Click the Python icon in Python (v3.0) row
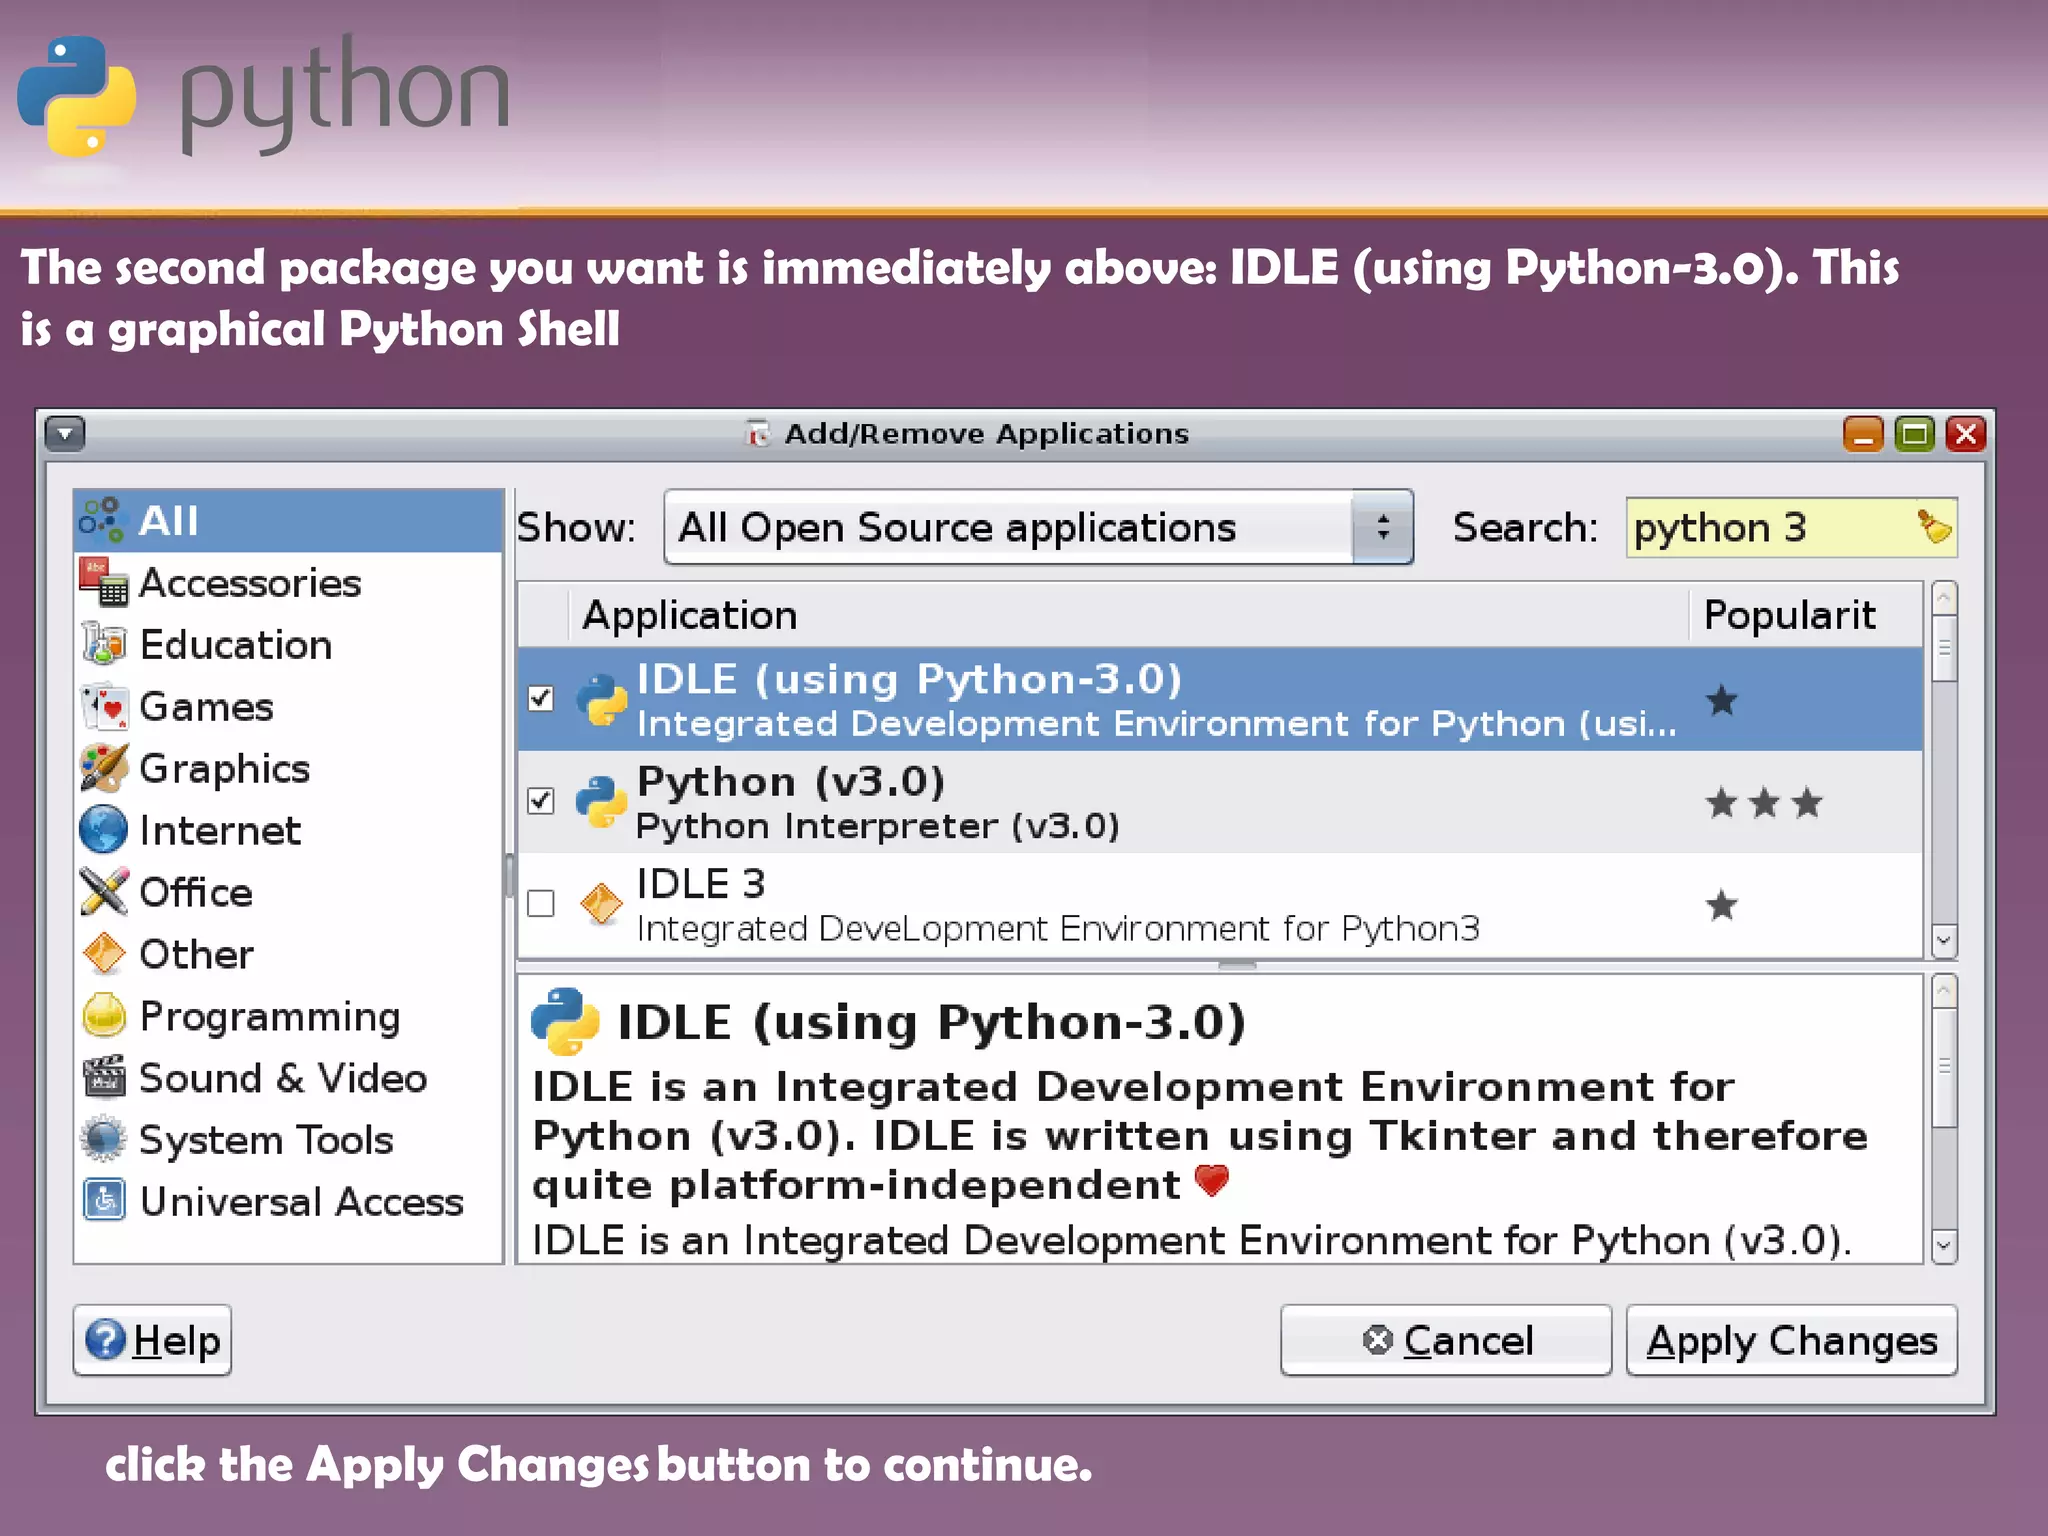The height and width of the screenshot is (1536, 2048). tap(602, 801)
